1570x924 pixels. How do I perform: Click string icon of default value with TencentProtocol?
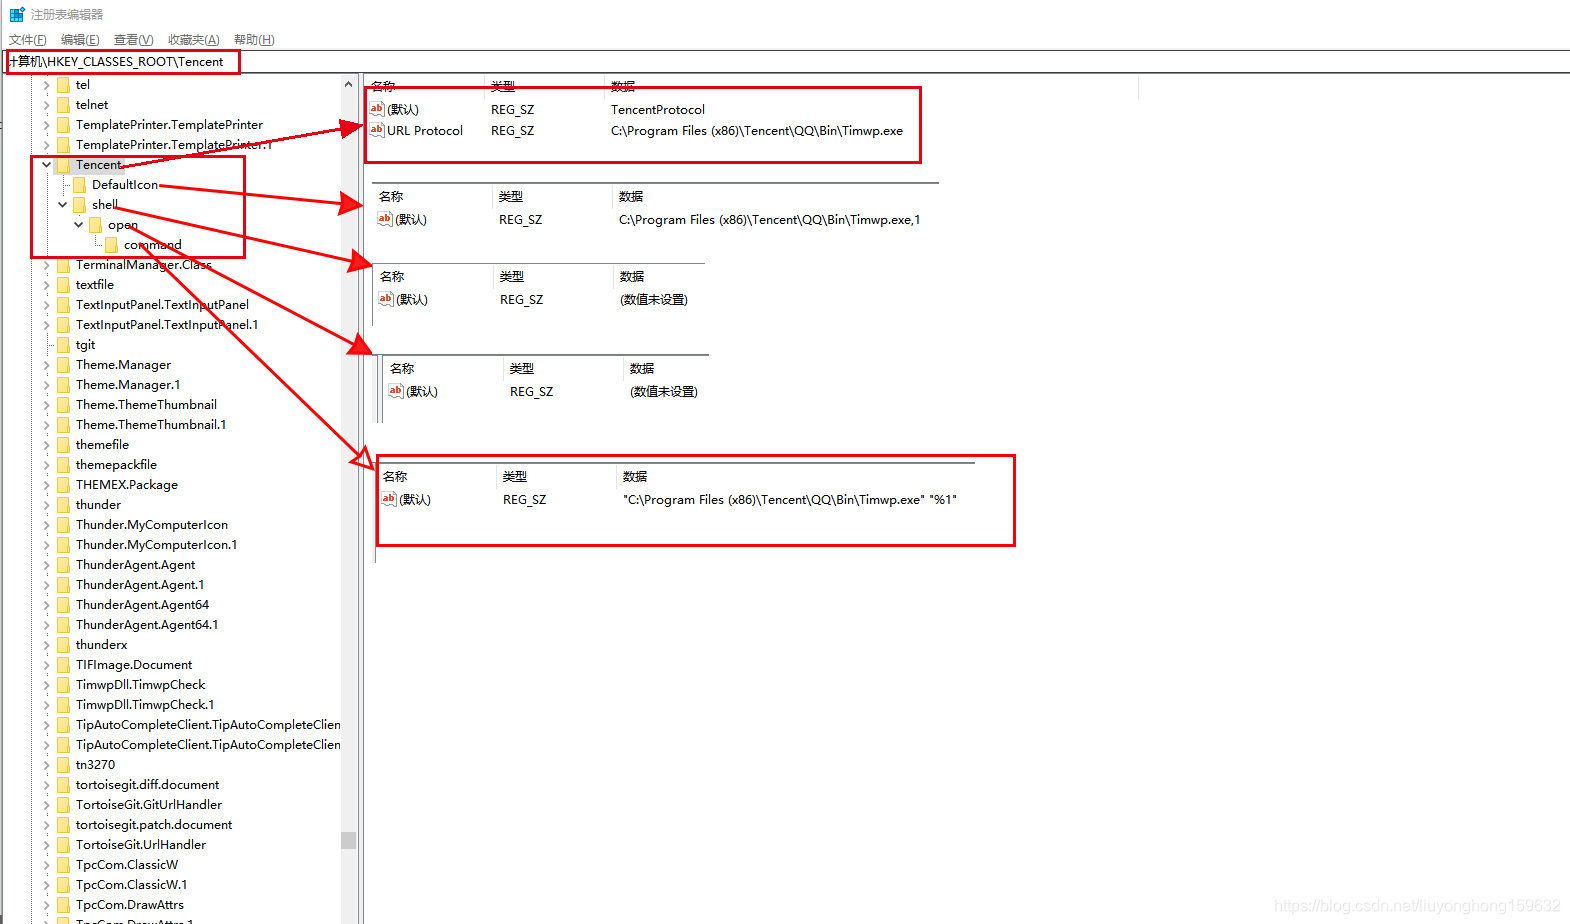point(377,109)
